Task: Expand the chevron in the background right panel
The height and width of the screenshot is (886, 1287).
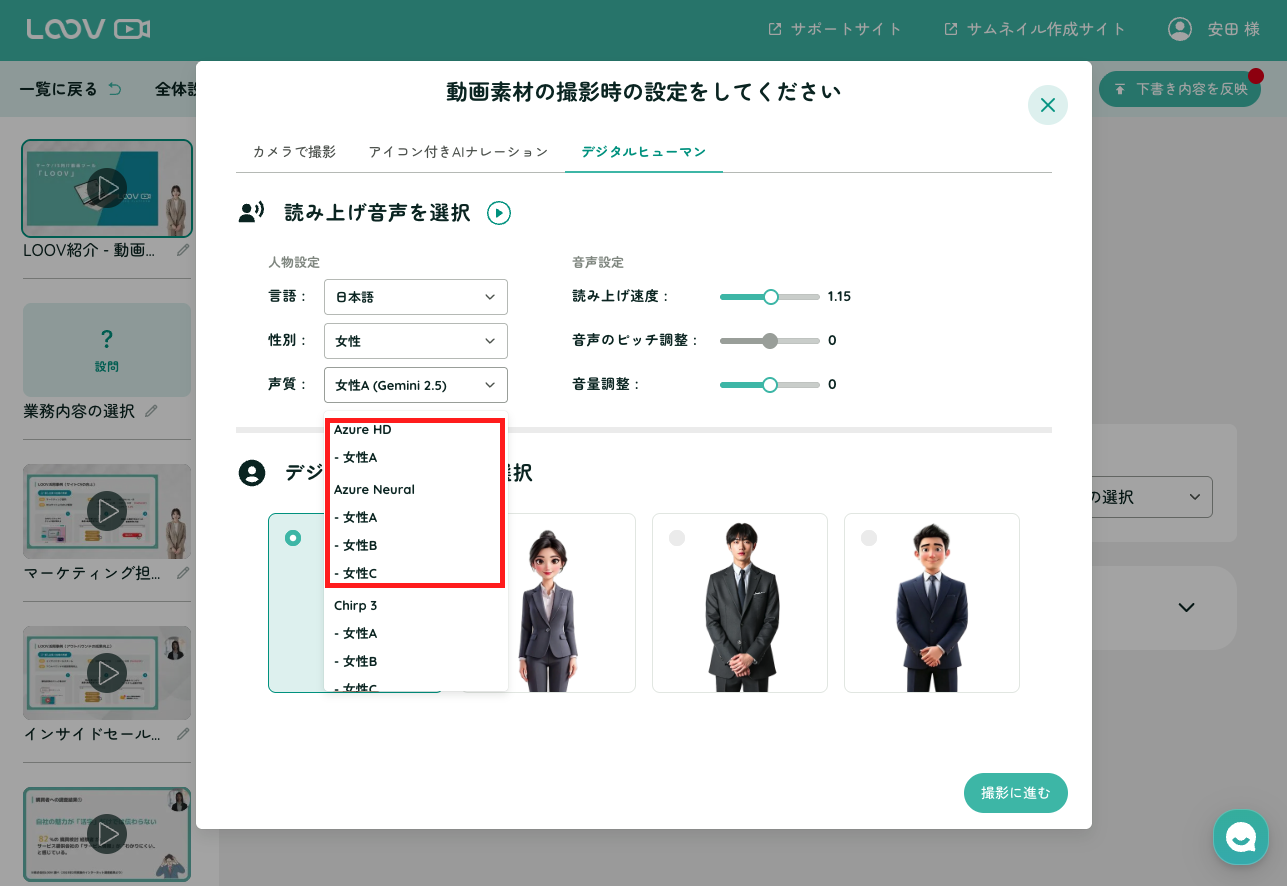Action: [1186, 607]
